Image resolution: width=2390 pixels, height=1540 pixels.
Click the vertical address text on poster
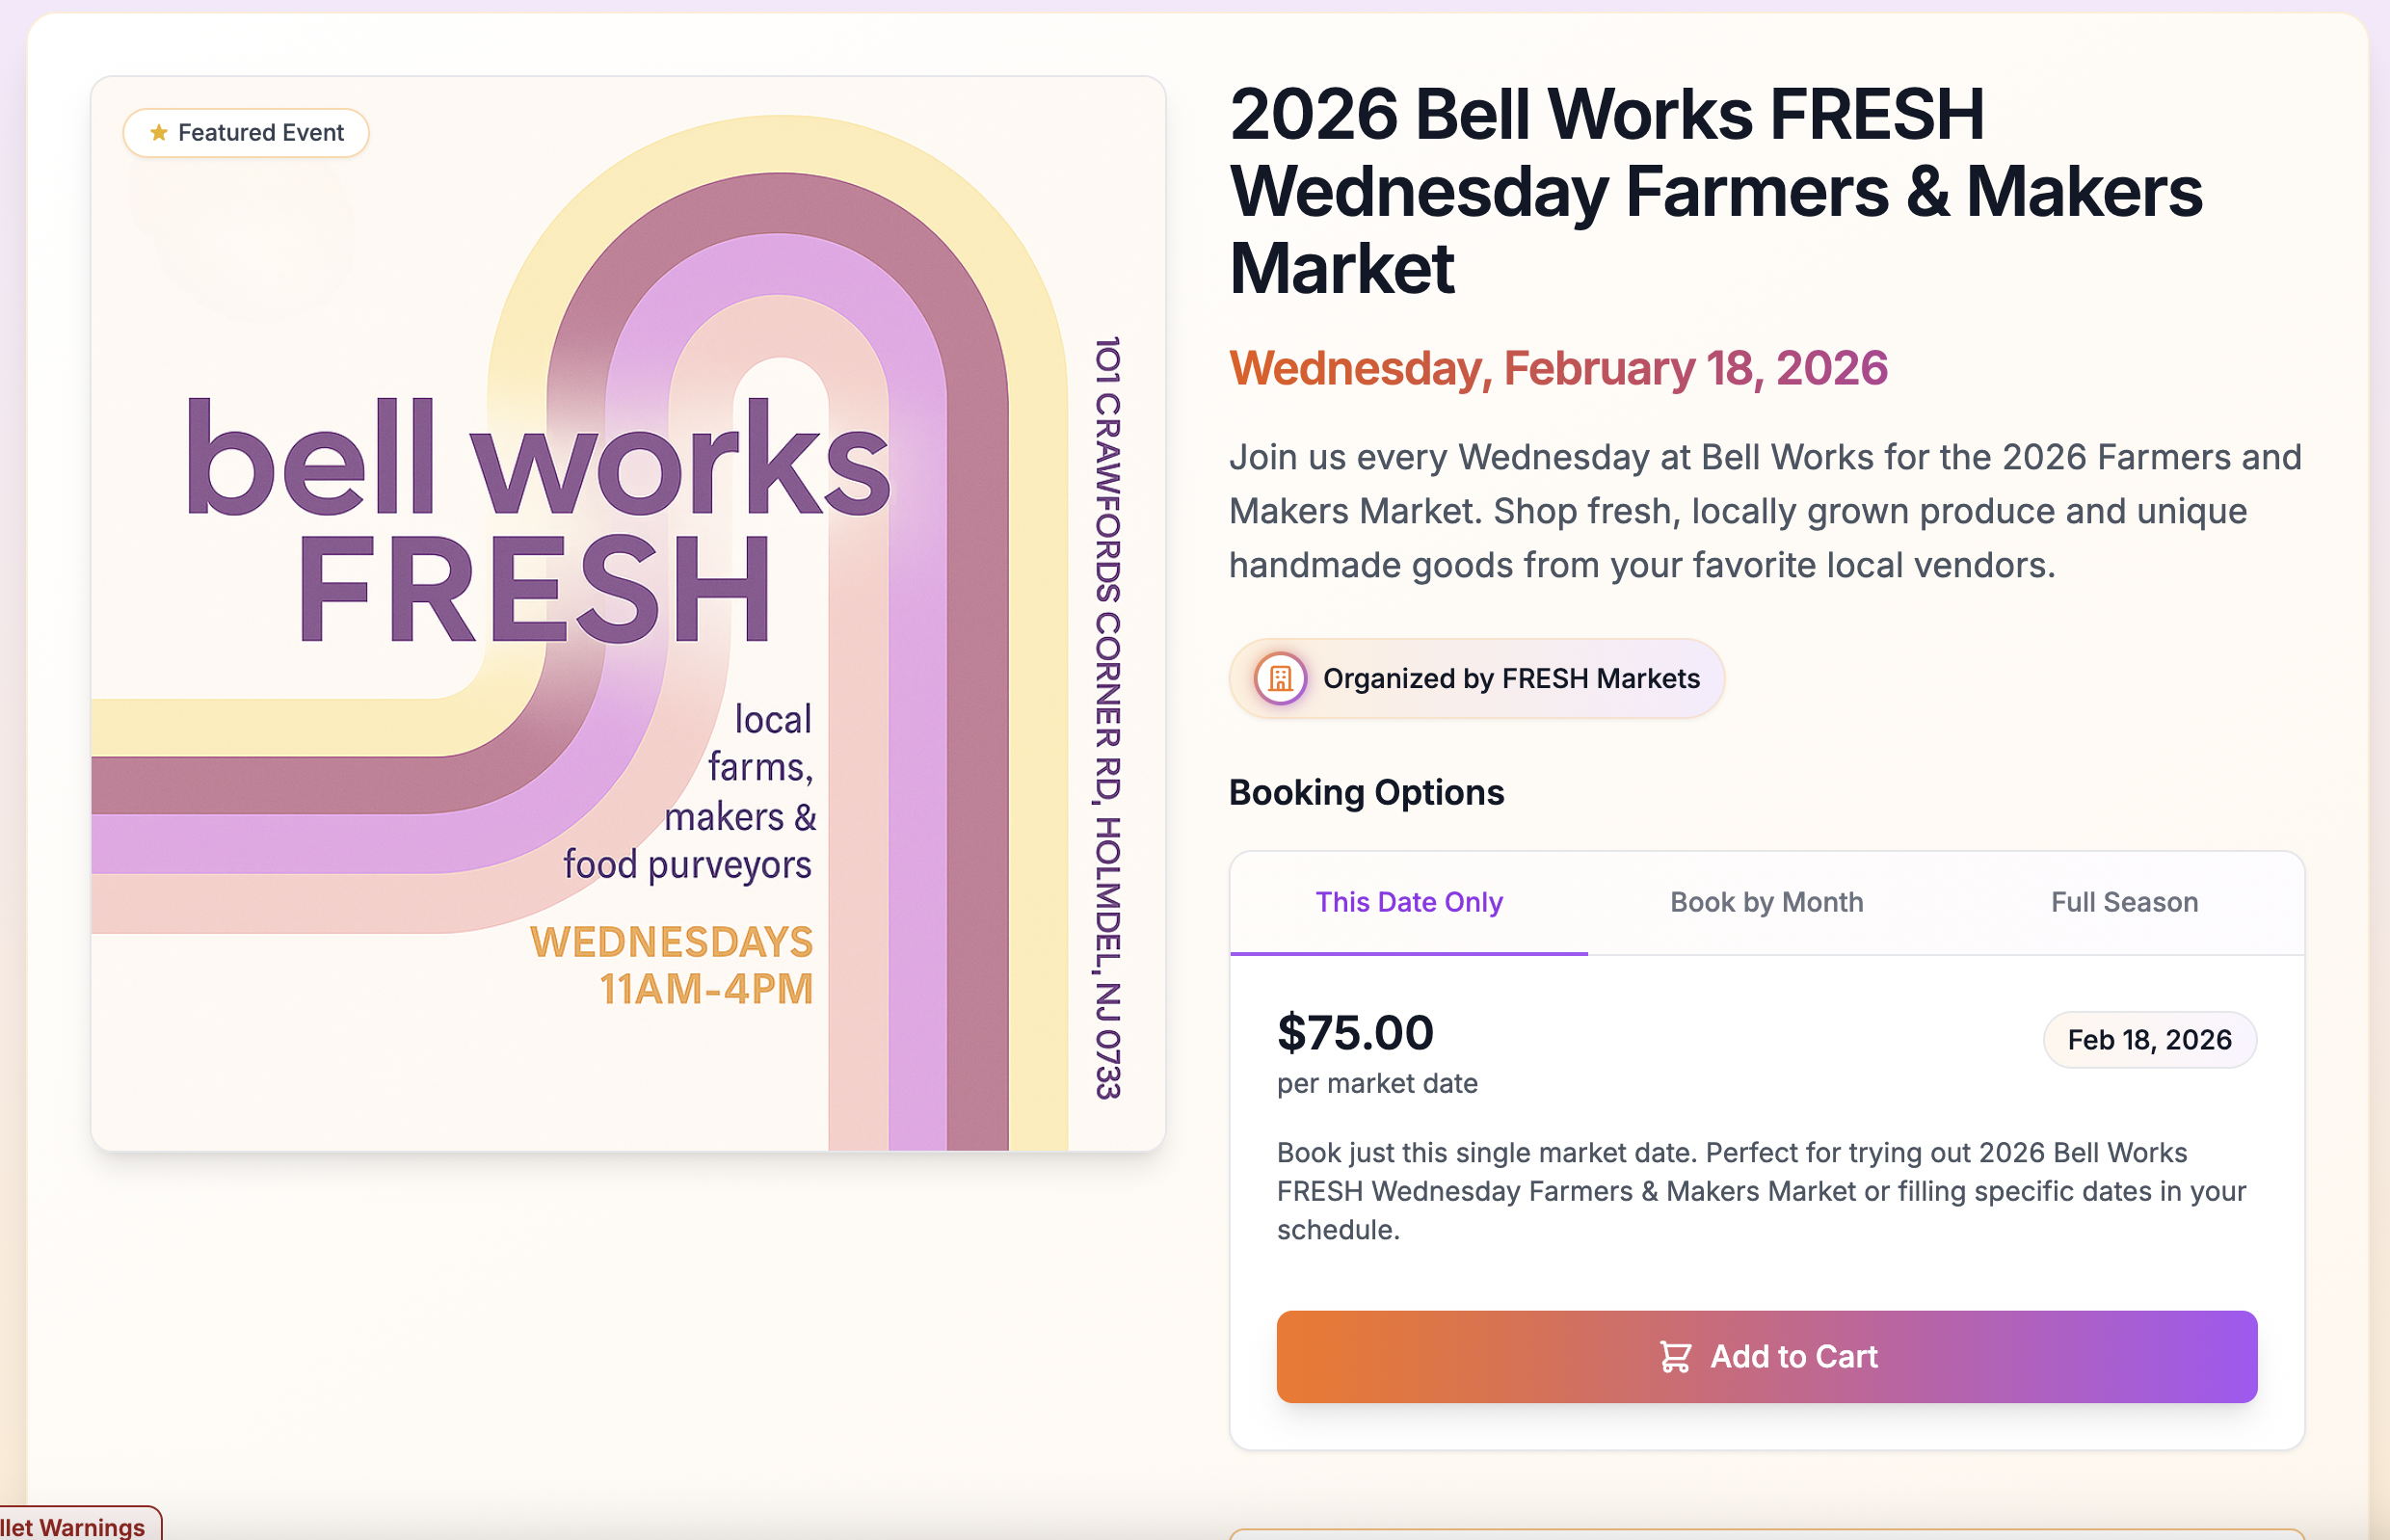1107,718
